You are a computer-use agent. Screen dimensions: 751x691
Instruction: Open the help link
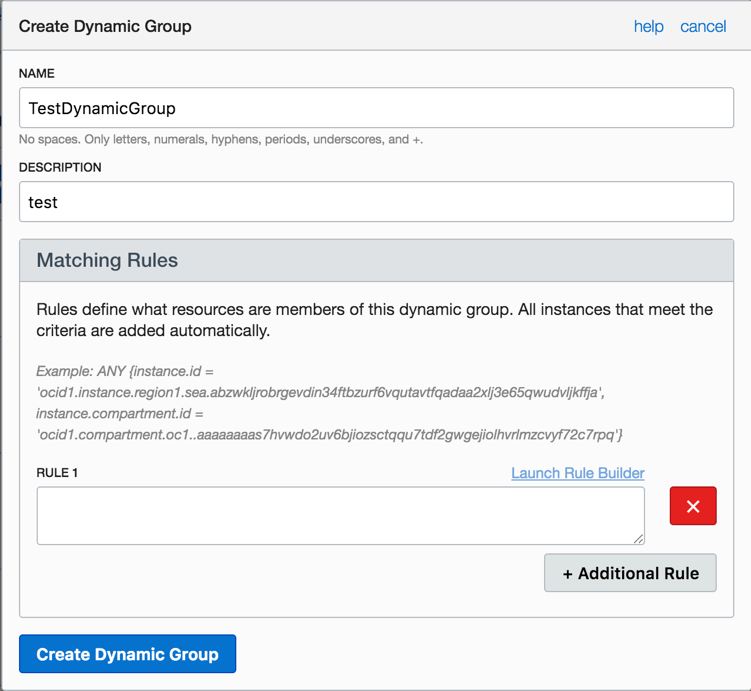pyautogui.click(x=648, y=26)
